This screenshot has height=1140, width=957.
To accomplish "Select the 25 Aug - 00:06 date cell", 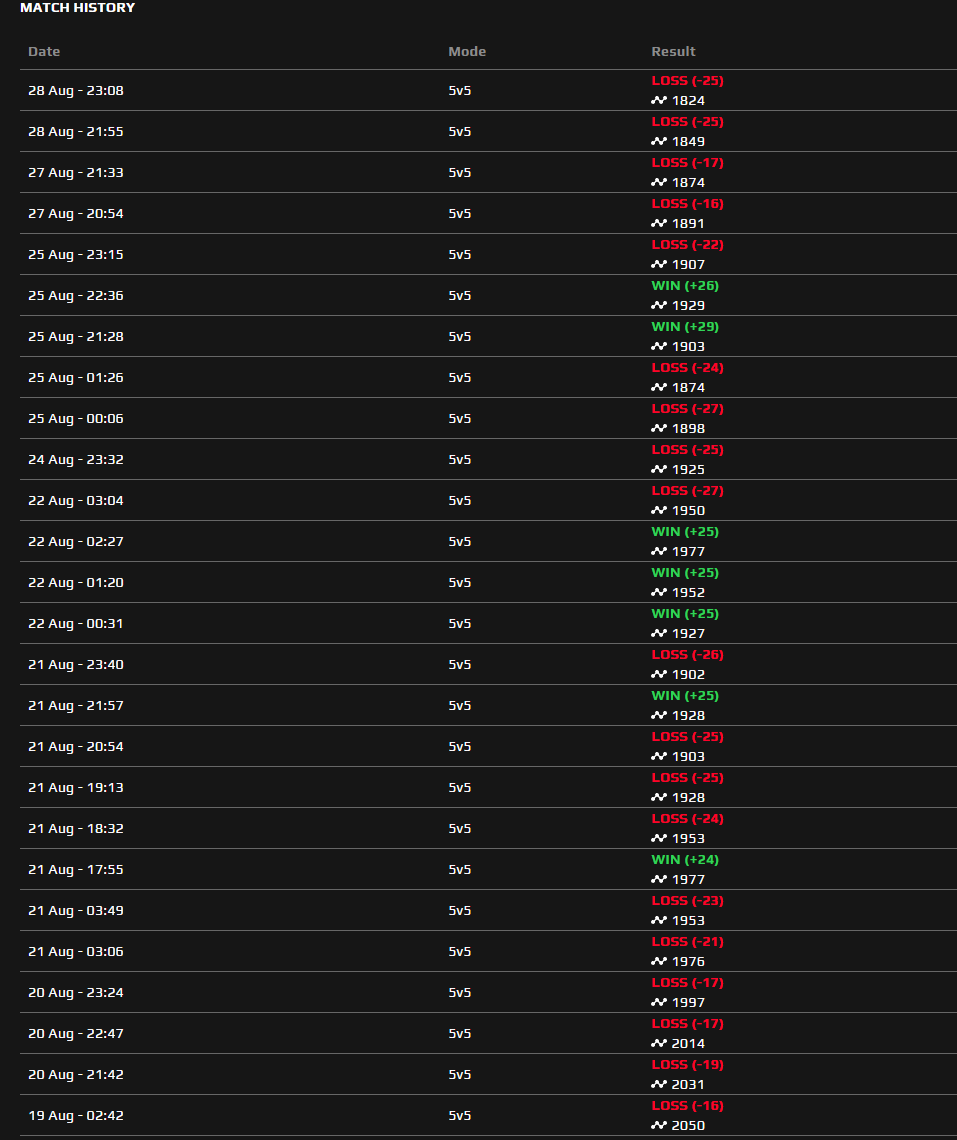I will (x=76, y=419).
